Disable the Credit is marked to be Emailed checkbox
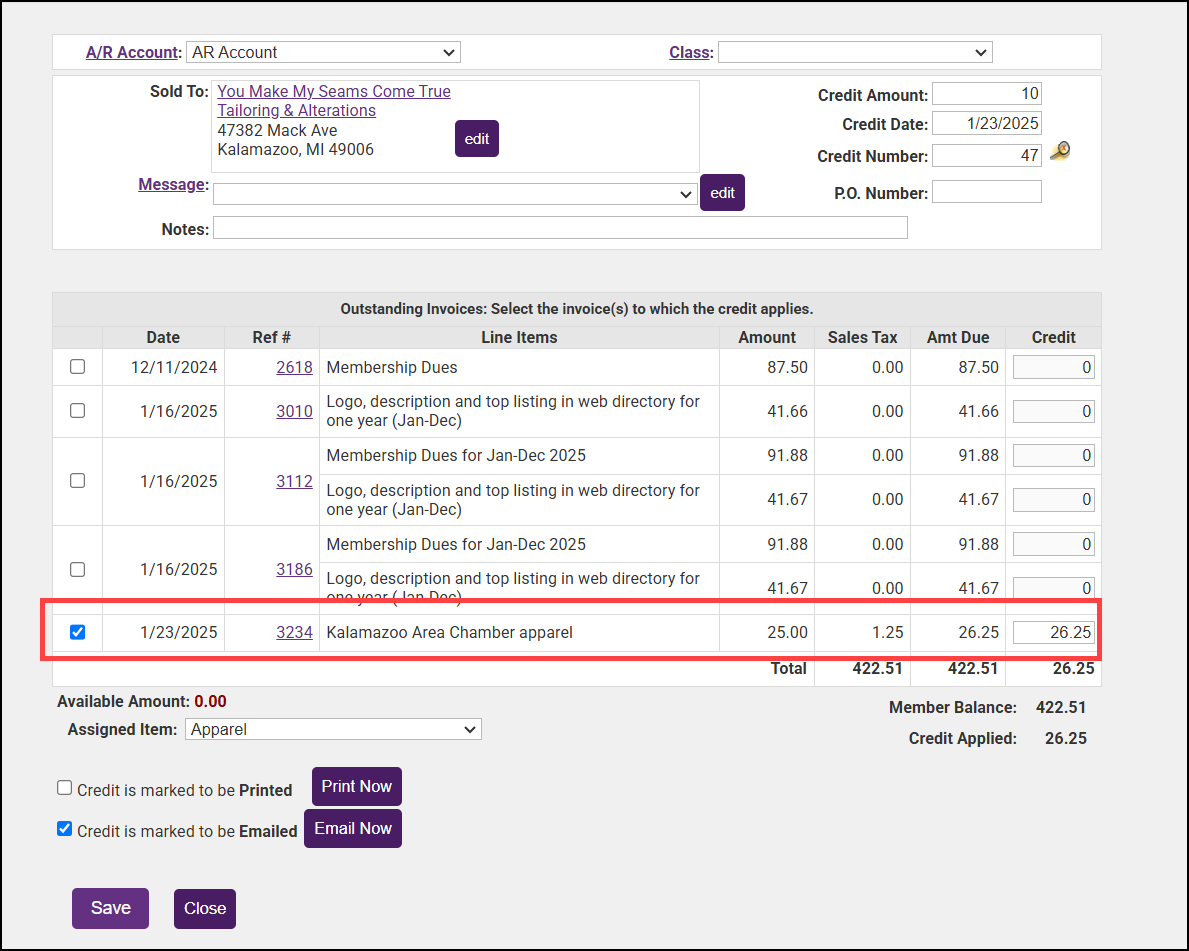Viewport: 1189px width, 951px height. coord(65,829)
